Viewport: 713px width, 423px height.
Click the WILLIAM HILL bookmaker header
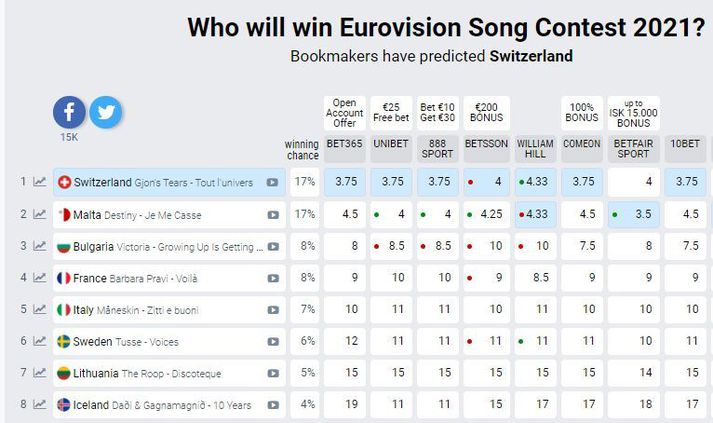(535, 149)
